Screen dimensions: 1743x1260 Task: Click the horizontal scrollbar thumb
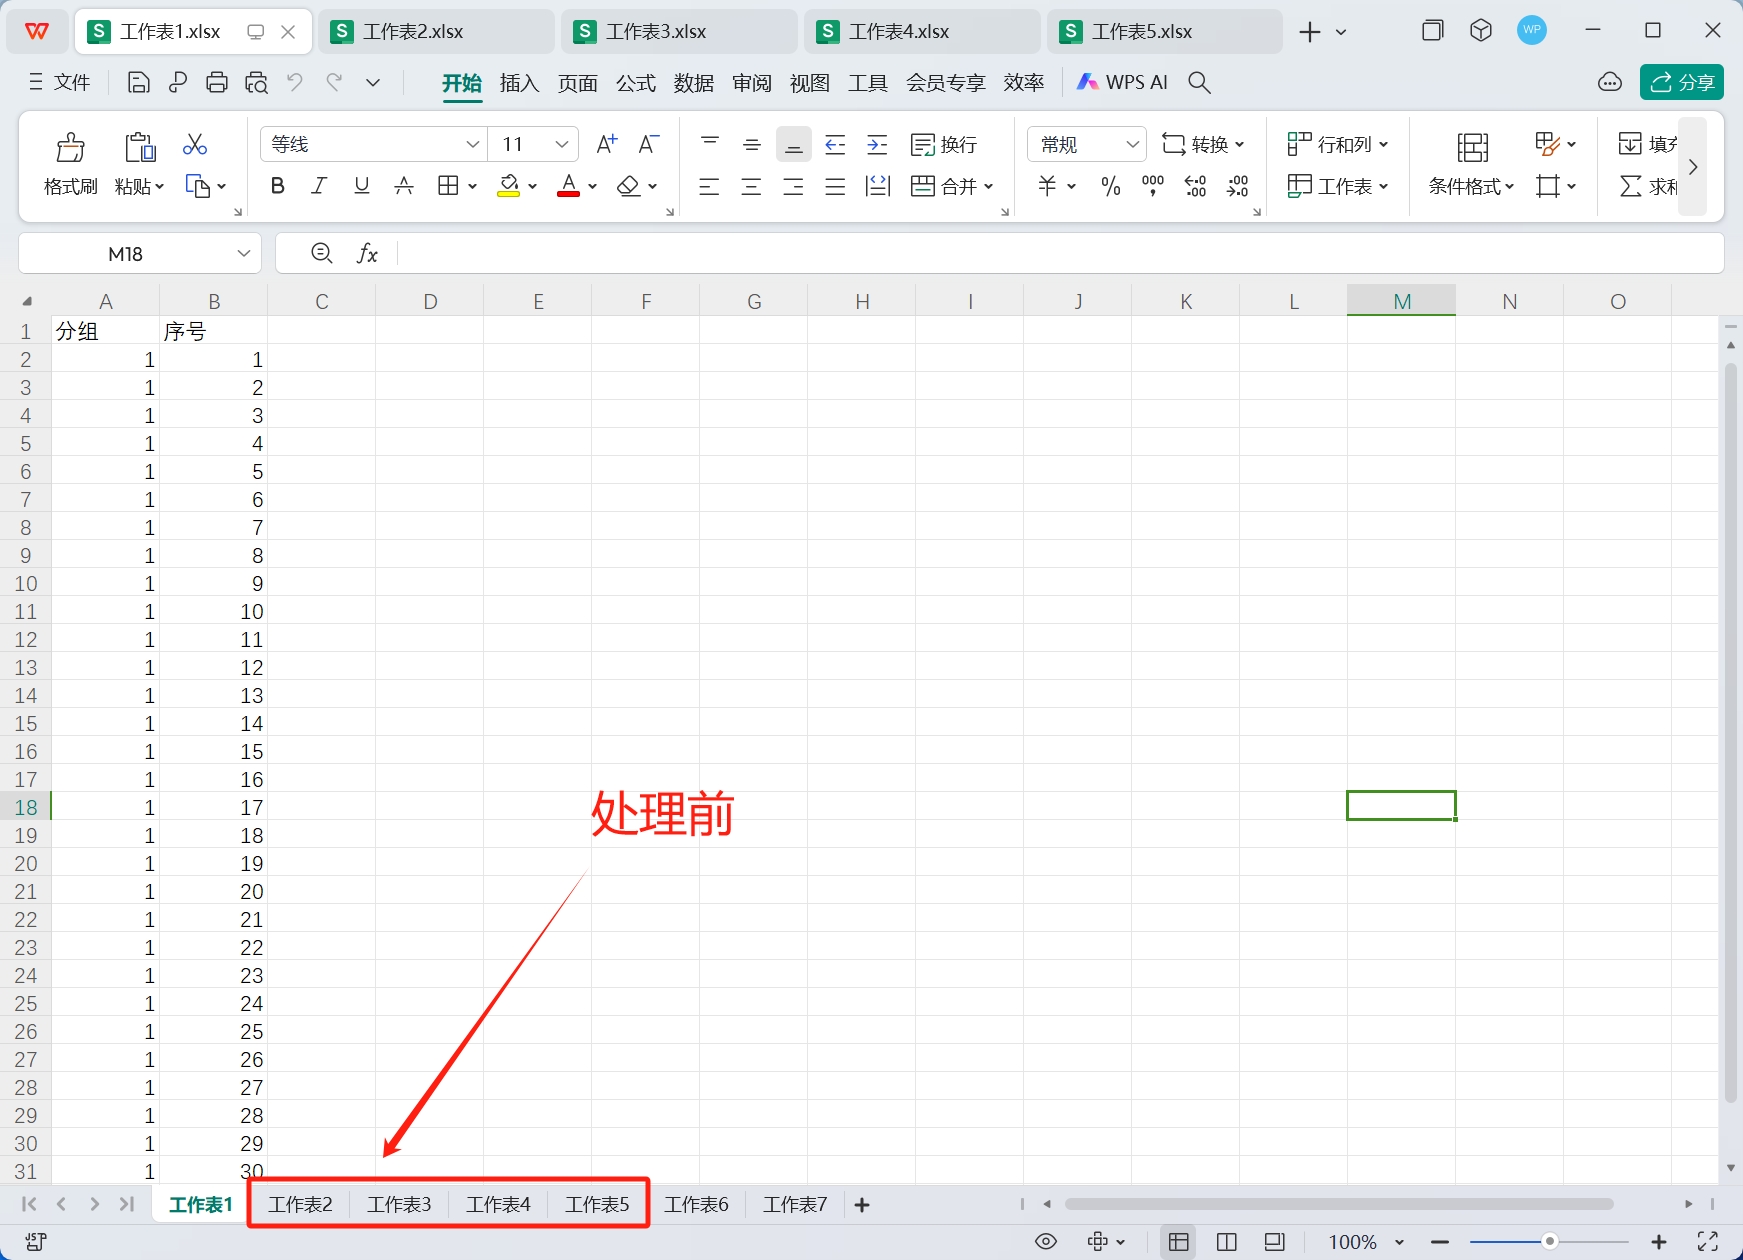point(1339,1205)
